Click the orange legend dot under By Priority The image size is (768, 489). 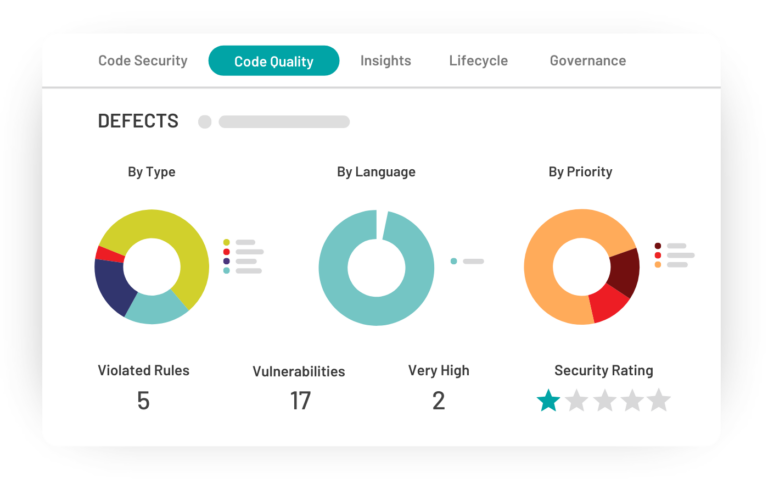658,265
